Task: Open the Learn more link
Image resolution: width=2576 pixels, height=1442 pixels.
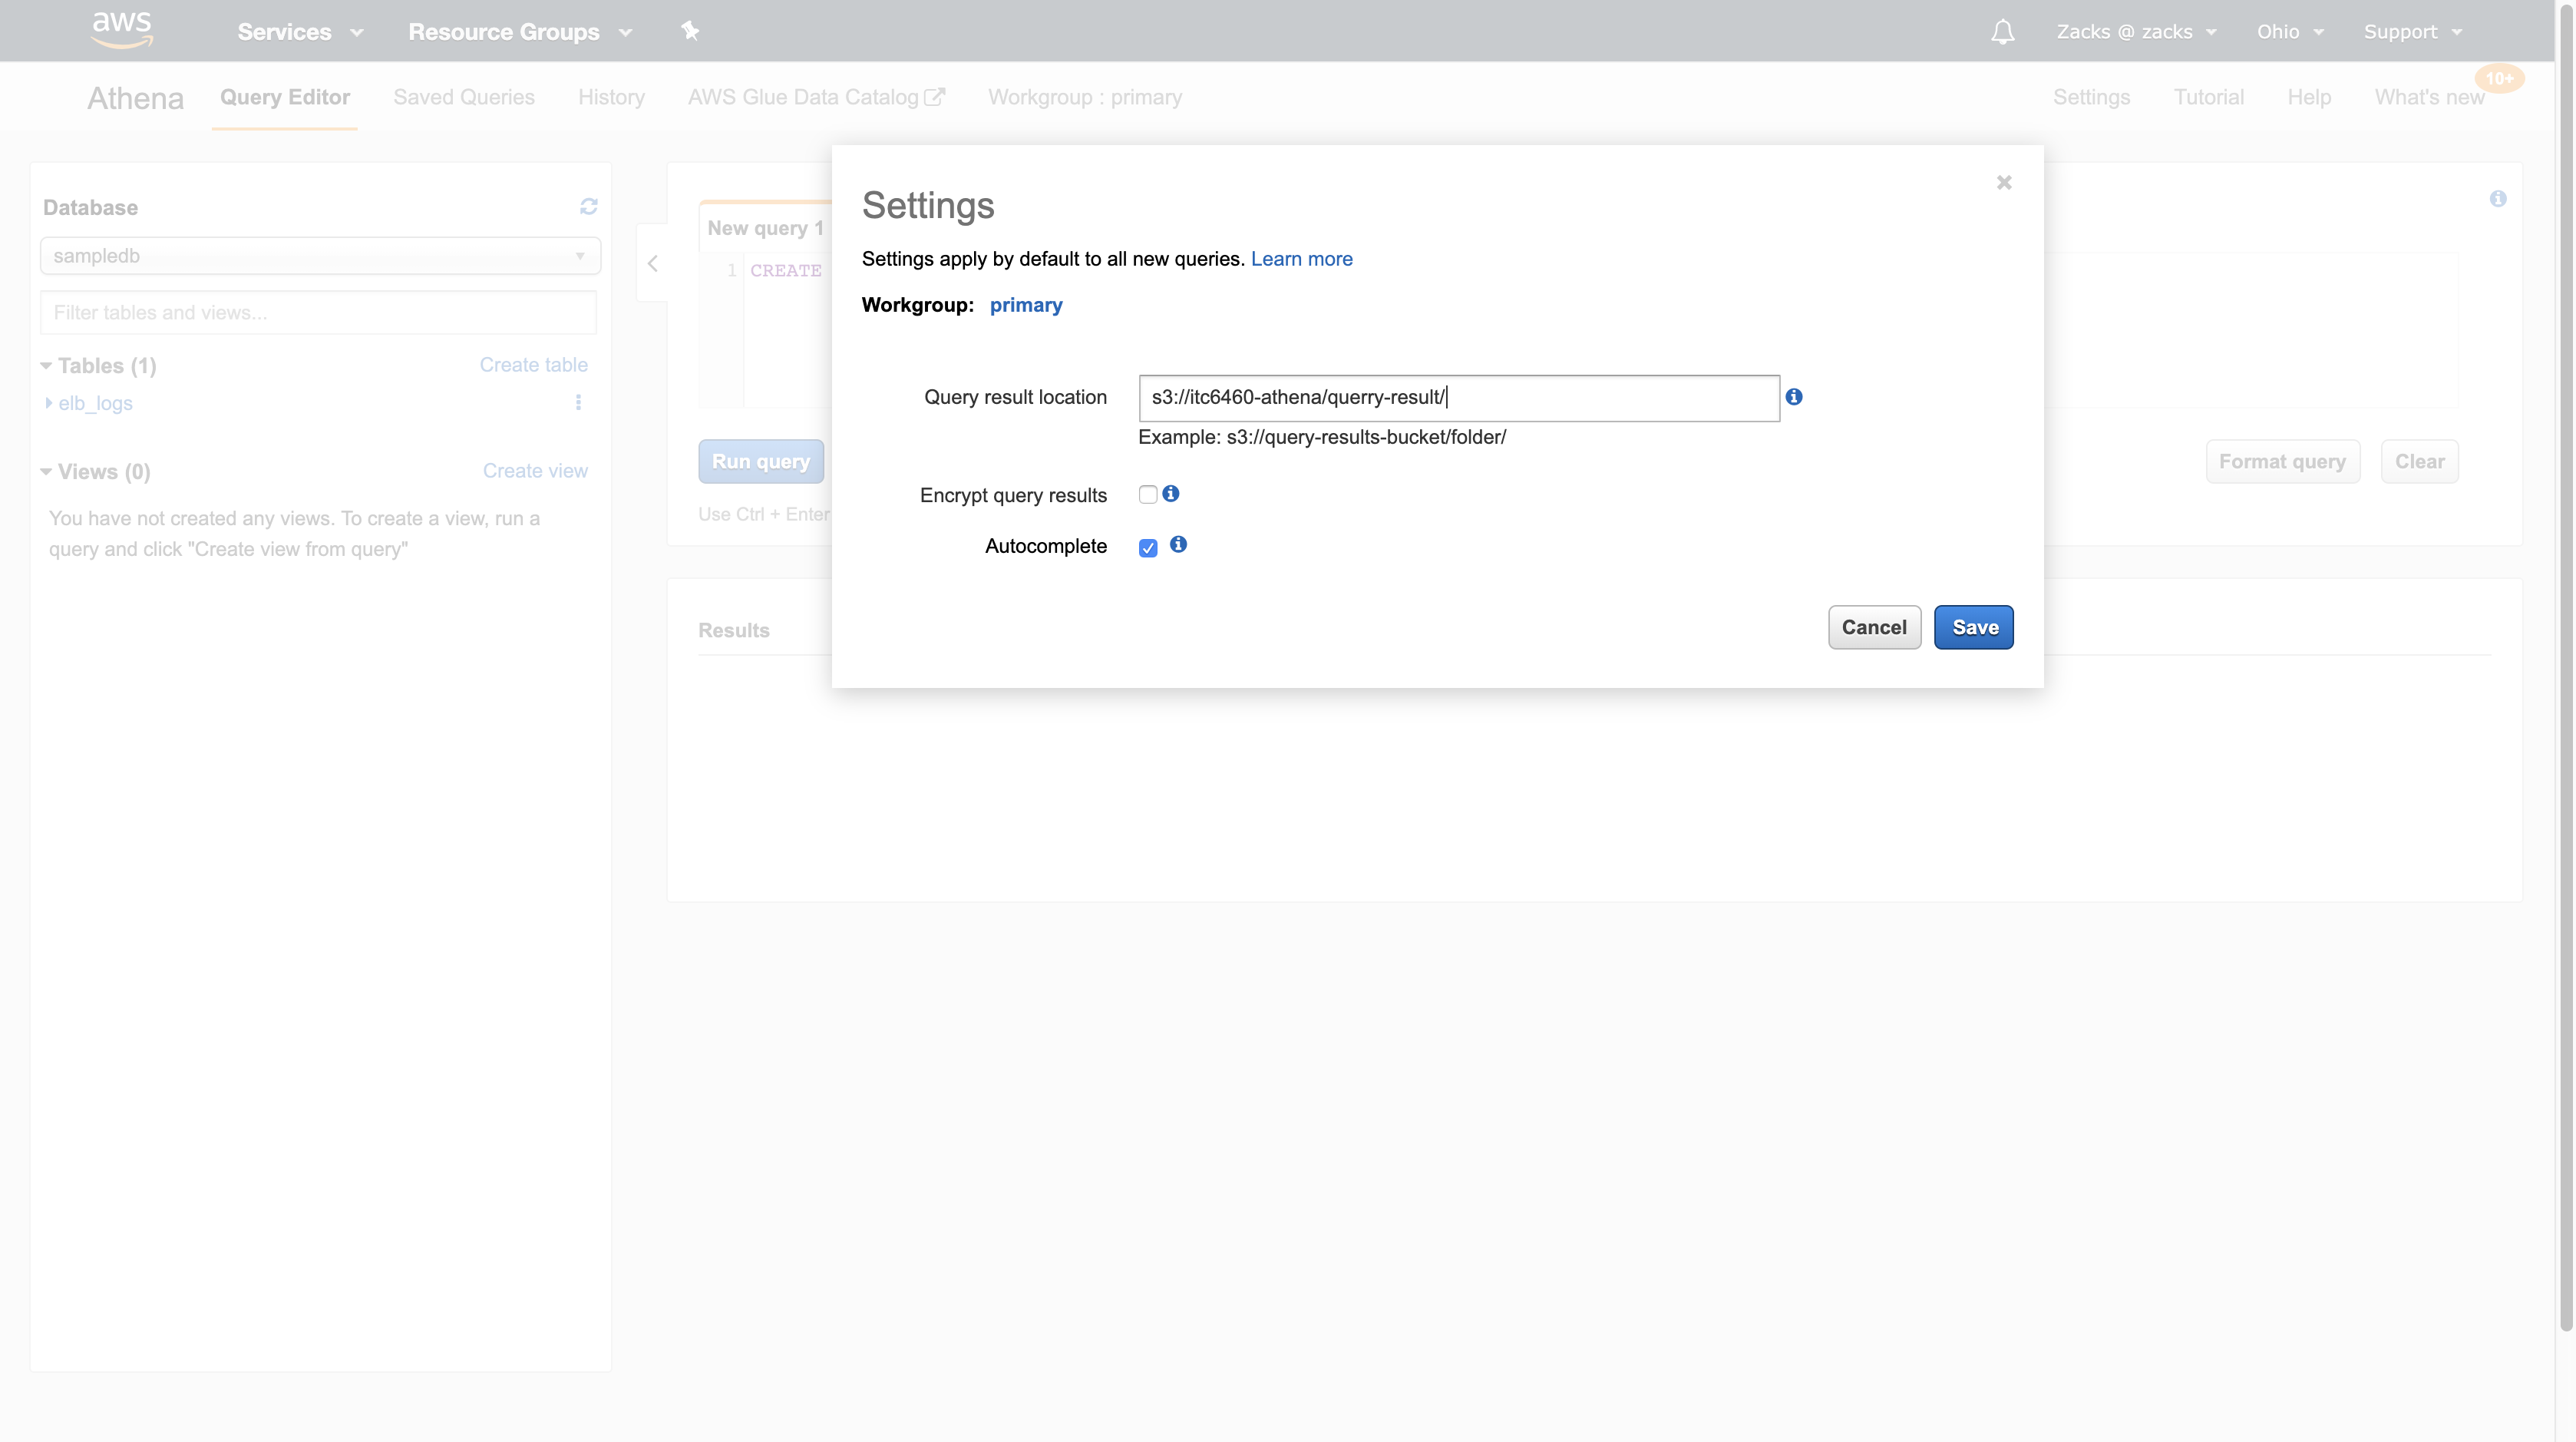Action: (1301, 259)
